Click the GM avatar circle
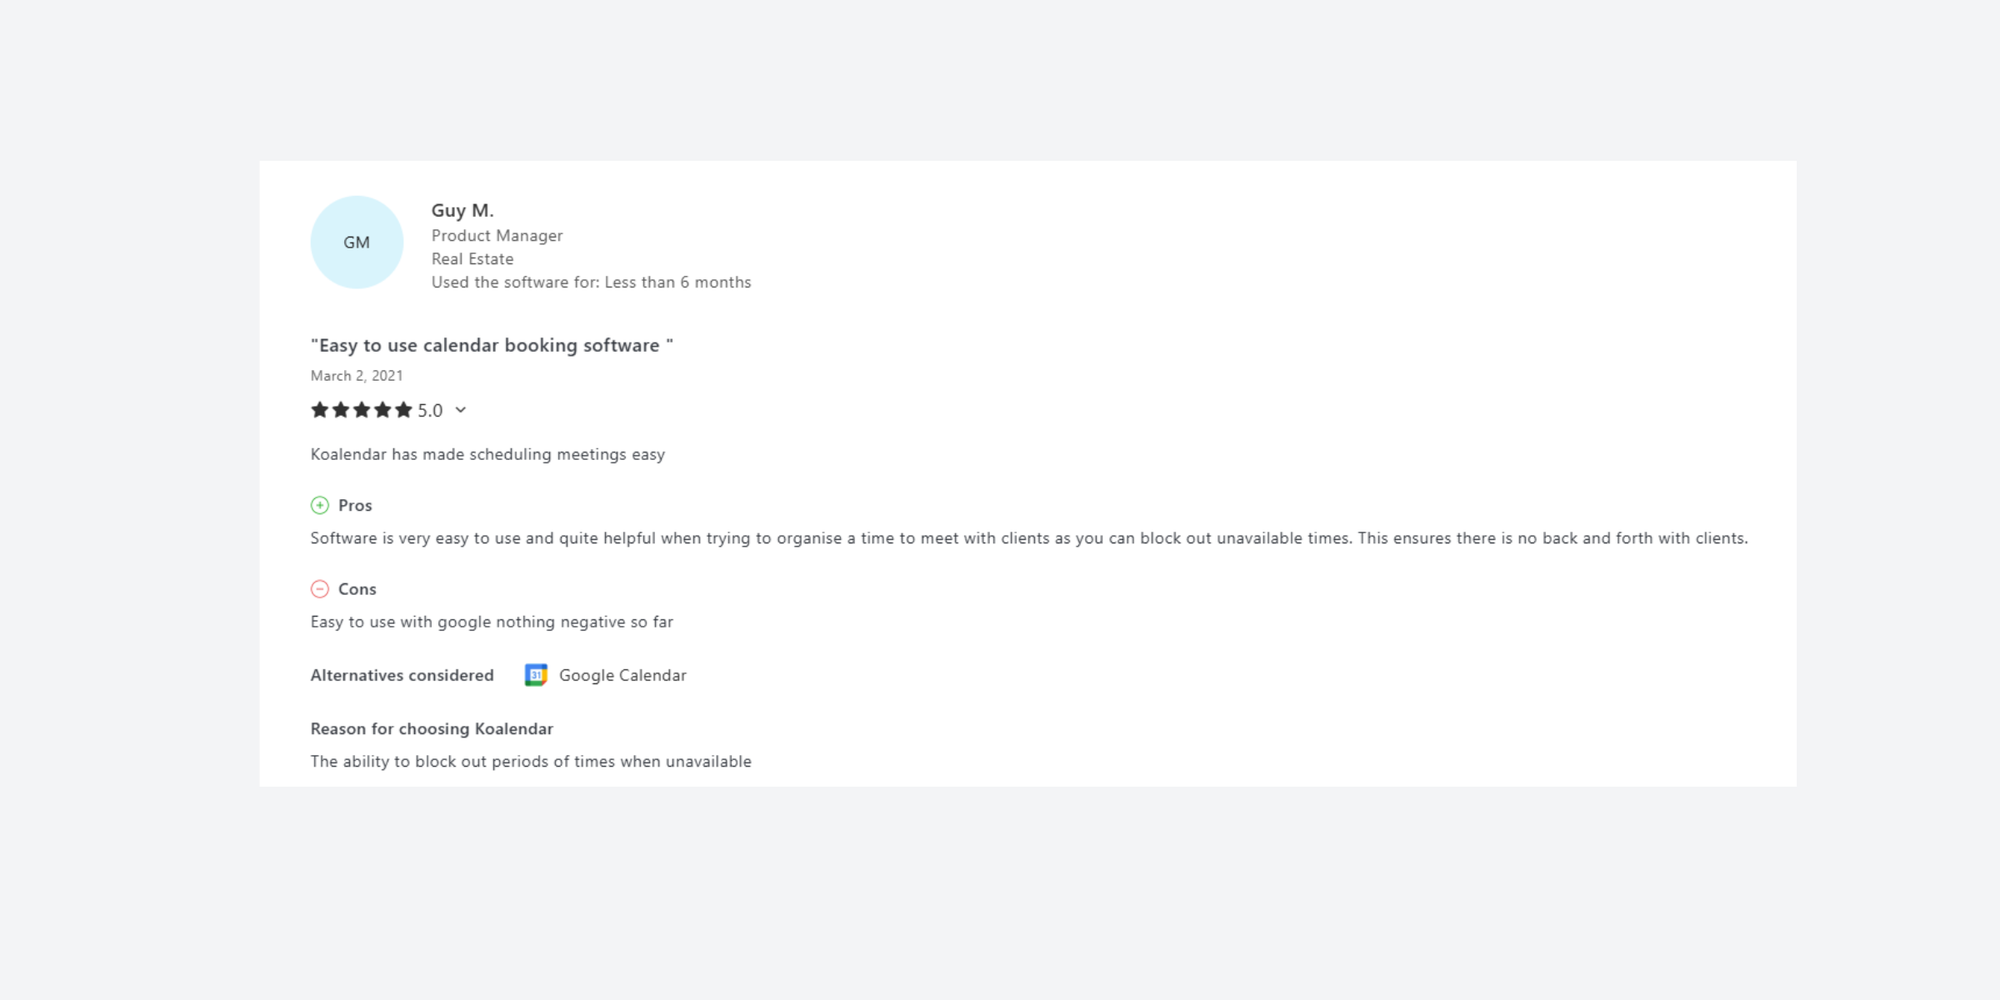Screen dimensions: 2000x1000 click(356, 242)
